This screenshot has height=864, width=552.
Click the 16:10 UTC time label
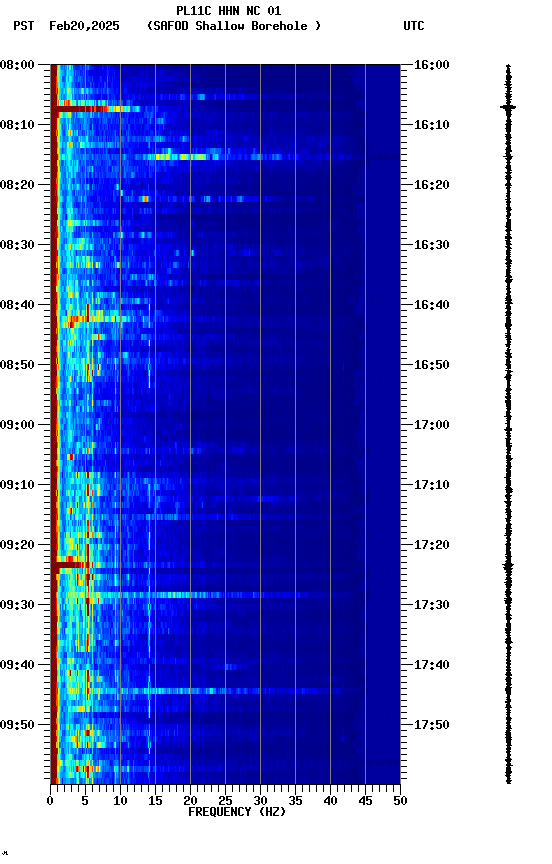[432, 125]
